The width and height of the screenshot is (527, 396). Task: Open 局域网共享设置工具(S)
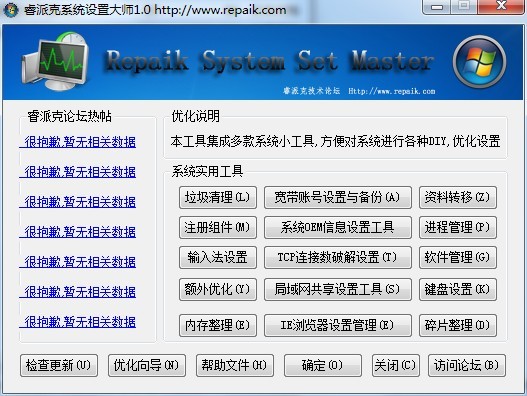click(x=338, y=289)
